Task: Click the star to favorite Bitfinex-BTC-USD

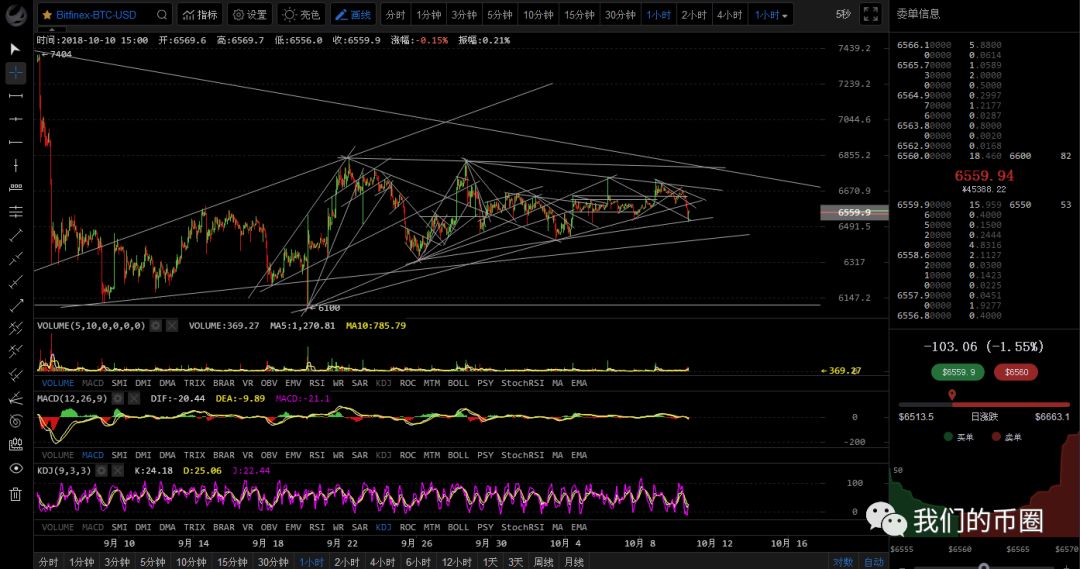Action: tap(46, 14)
